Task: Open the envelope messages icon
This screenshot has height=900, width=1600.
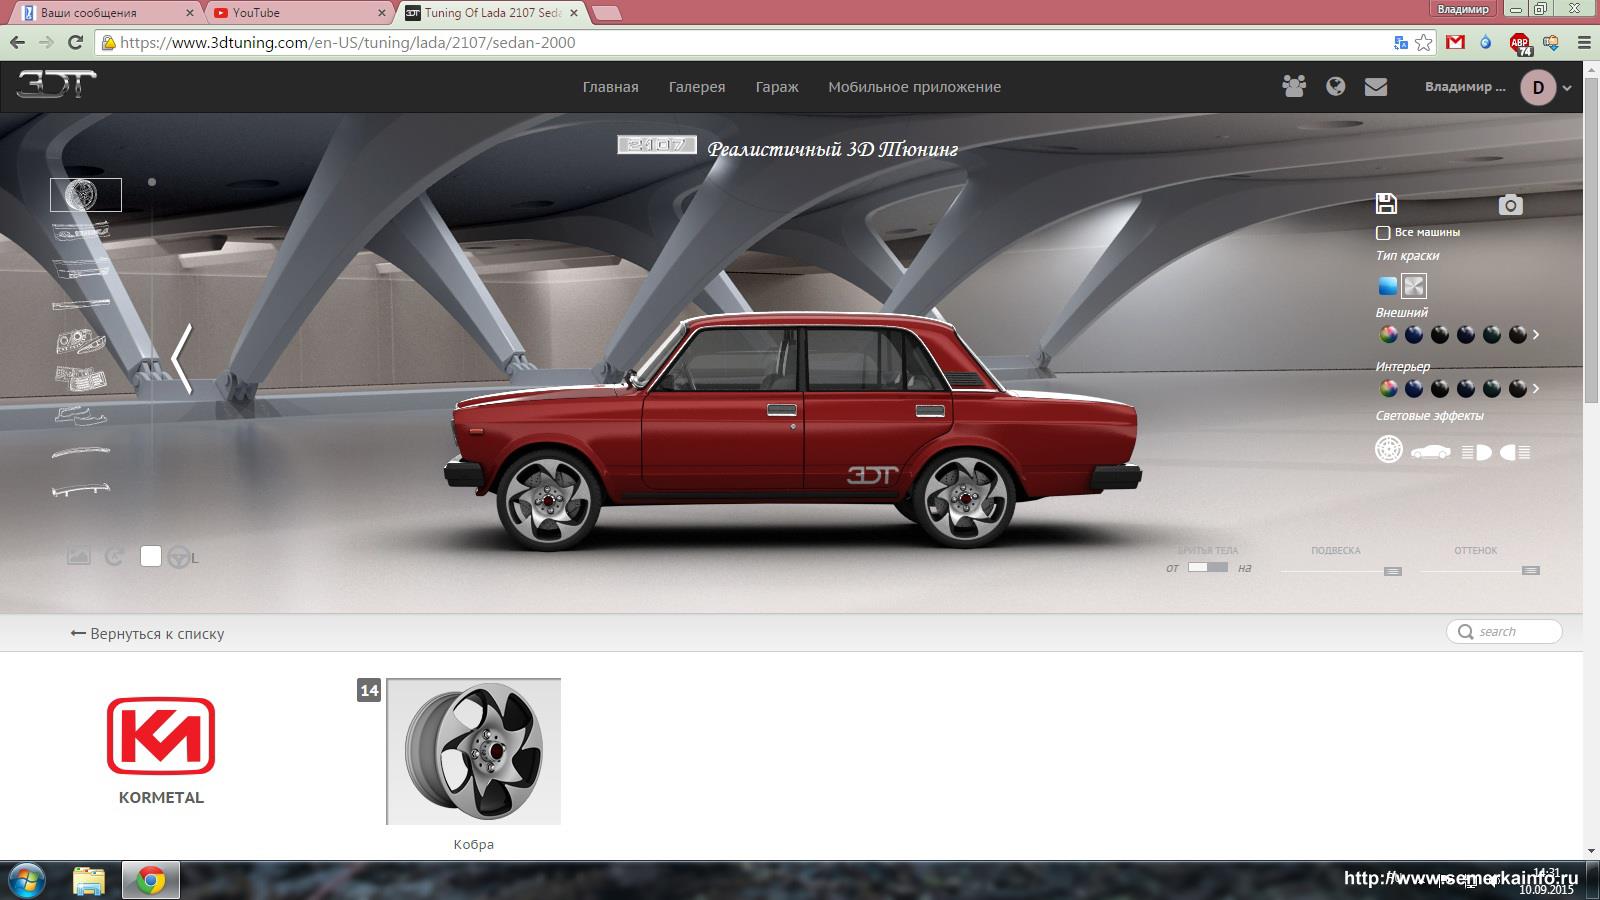Action: [x=1376, y=87]
